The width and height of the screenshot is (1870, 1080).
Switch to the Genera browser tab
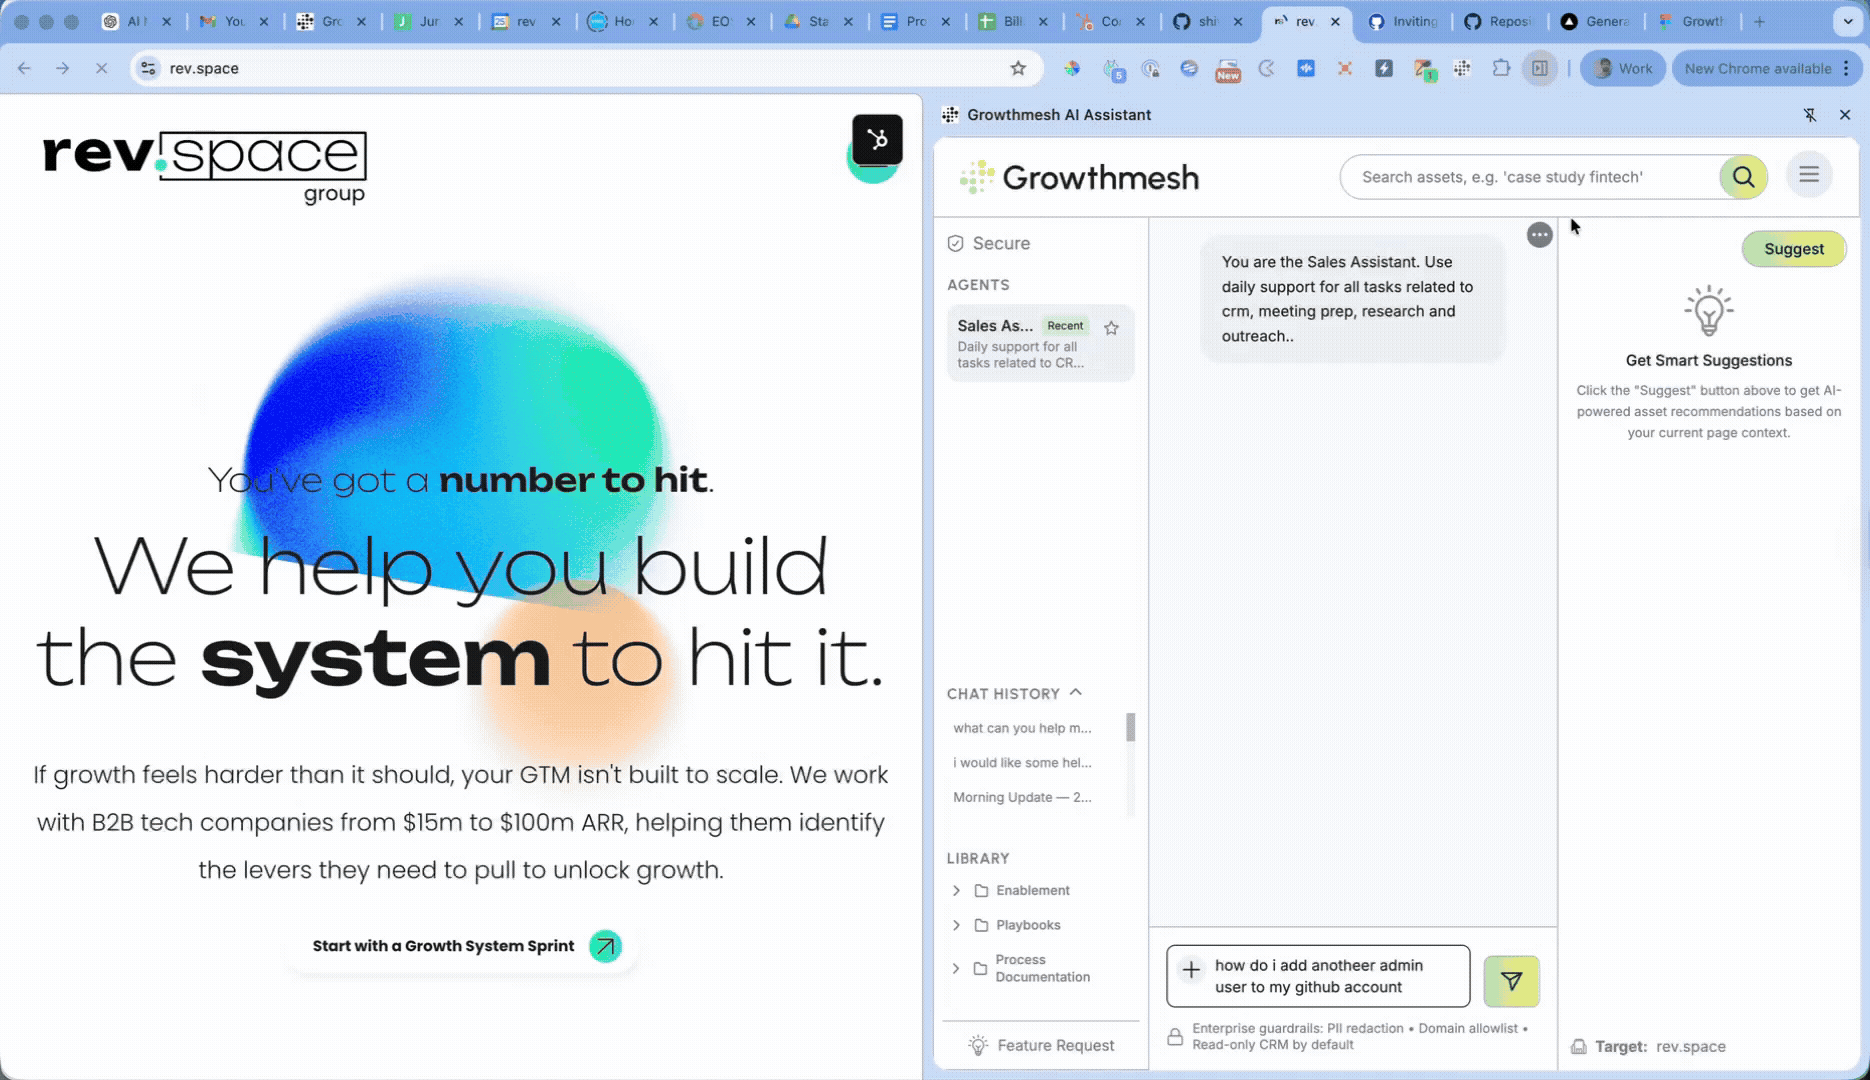coord(1597,21)
